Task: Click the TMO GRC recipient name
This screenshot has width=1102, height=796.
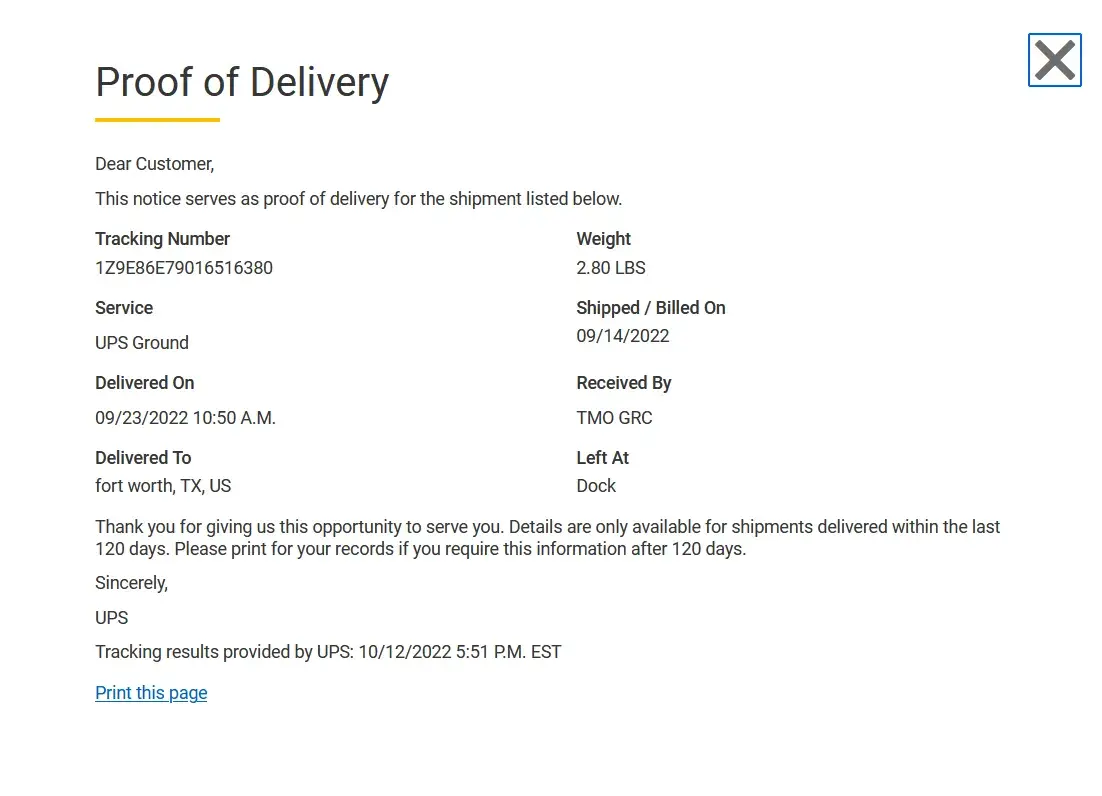Action: pyautogui.click(x=614, y=418)
